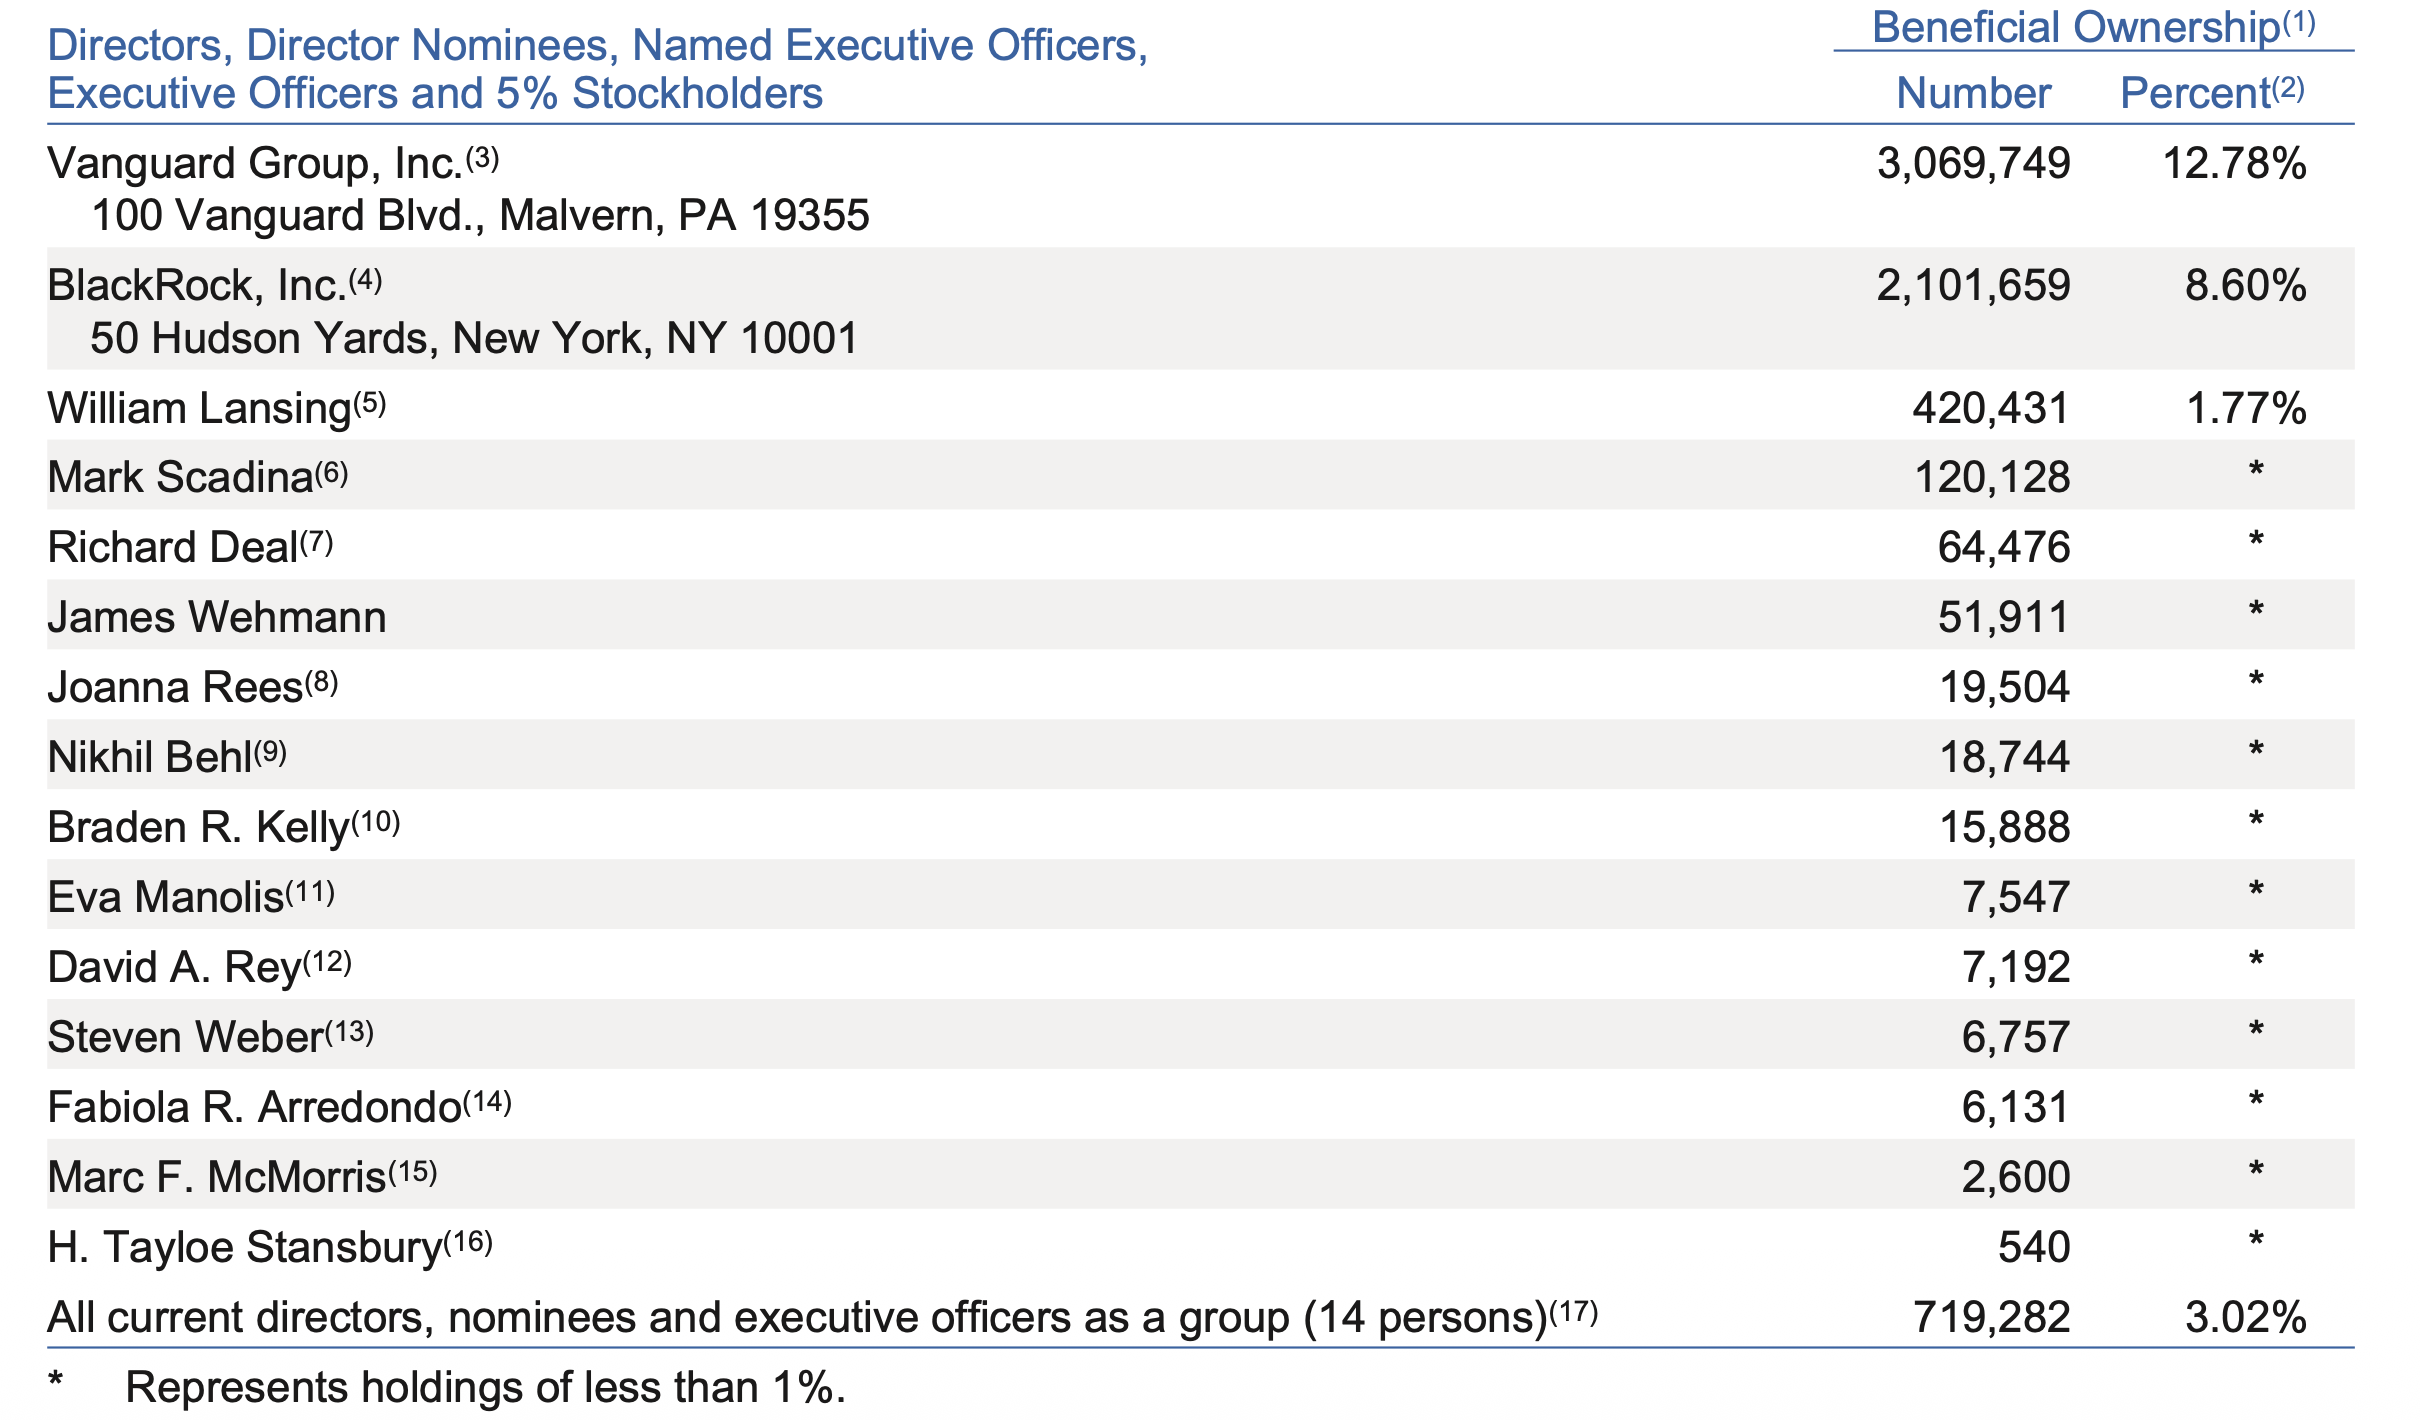Screen dimensions: 2420x1420
Task: Click the asterisk in Eva Manolis's row
Action: (2256, 892)
